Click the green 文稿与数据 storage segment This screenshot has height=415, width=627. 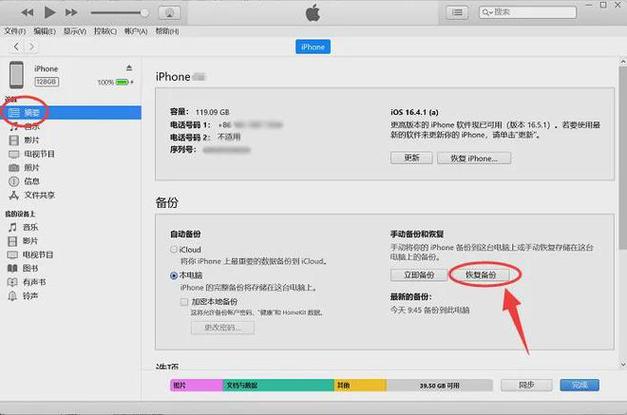278,385
